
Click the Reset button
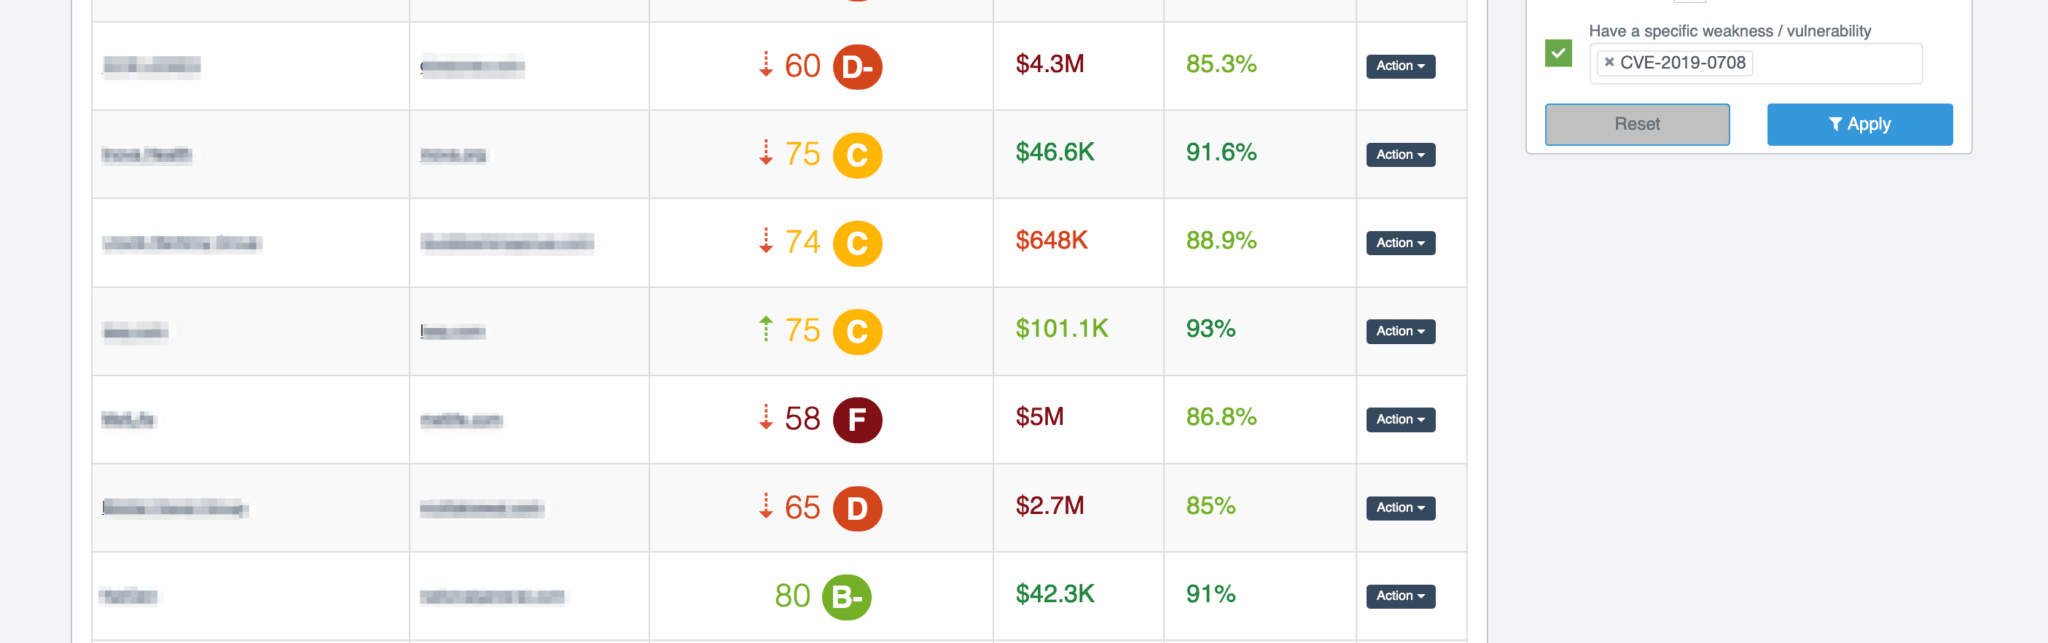1637,125
